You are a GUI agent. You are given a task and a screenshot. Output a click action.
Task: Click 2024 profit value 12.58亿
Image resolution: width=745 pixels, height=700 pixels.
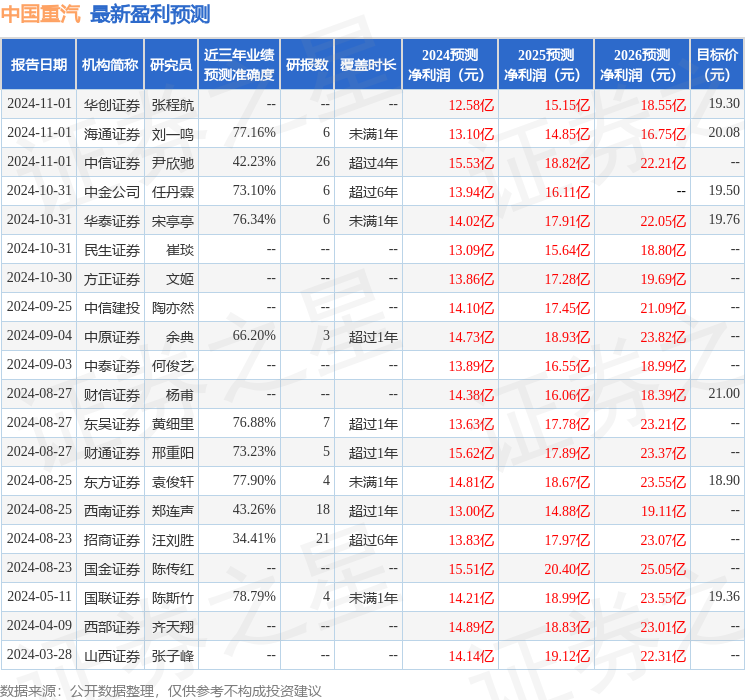(x=471, y=105)
